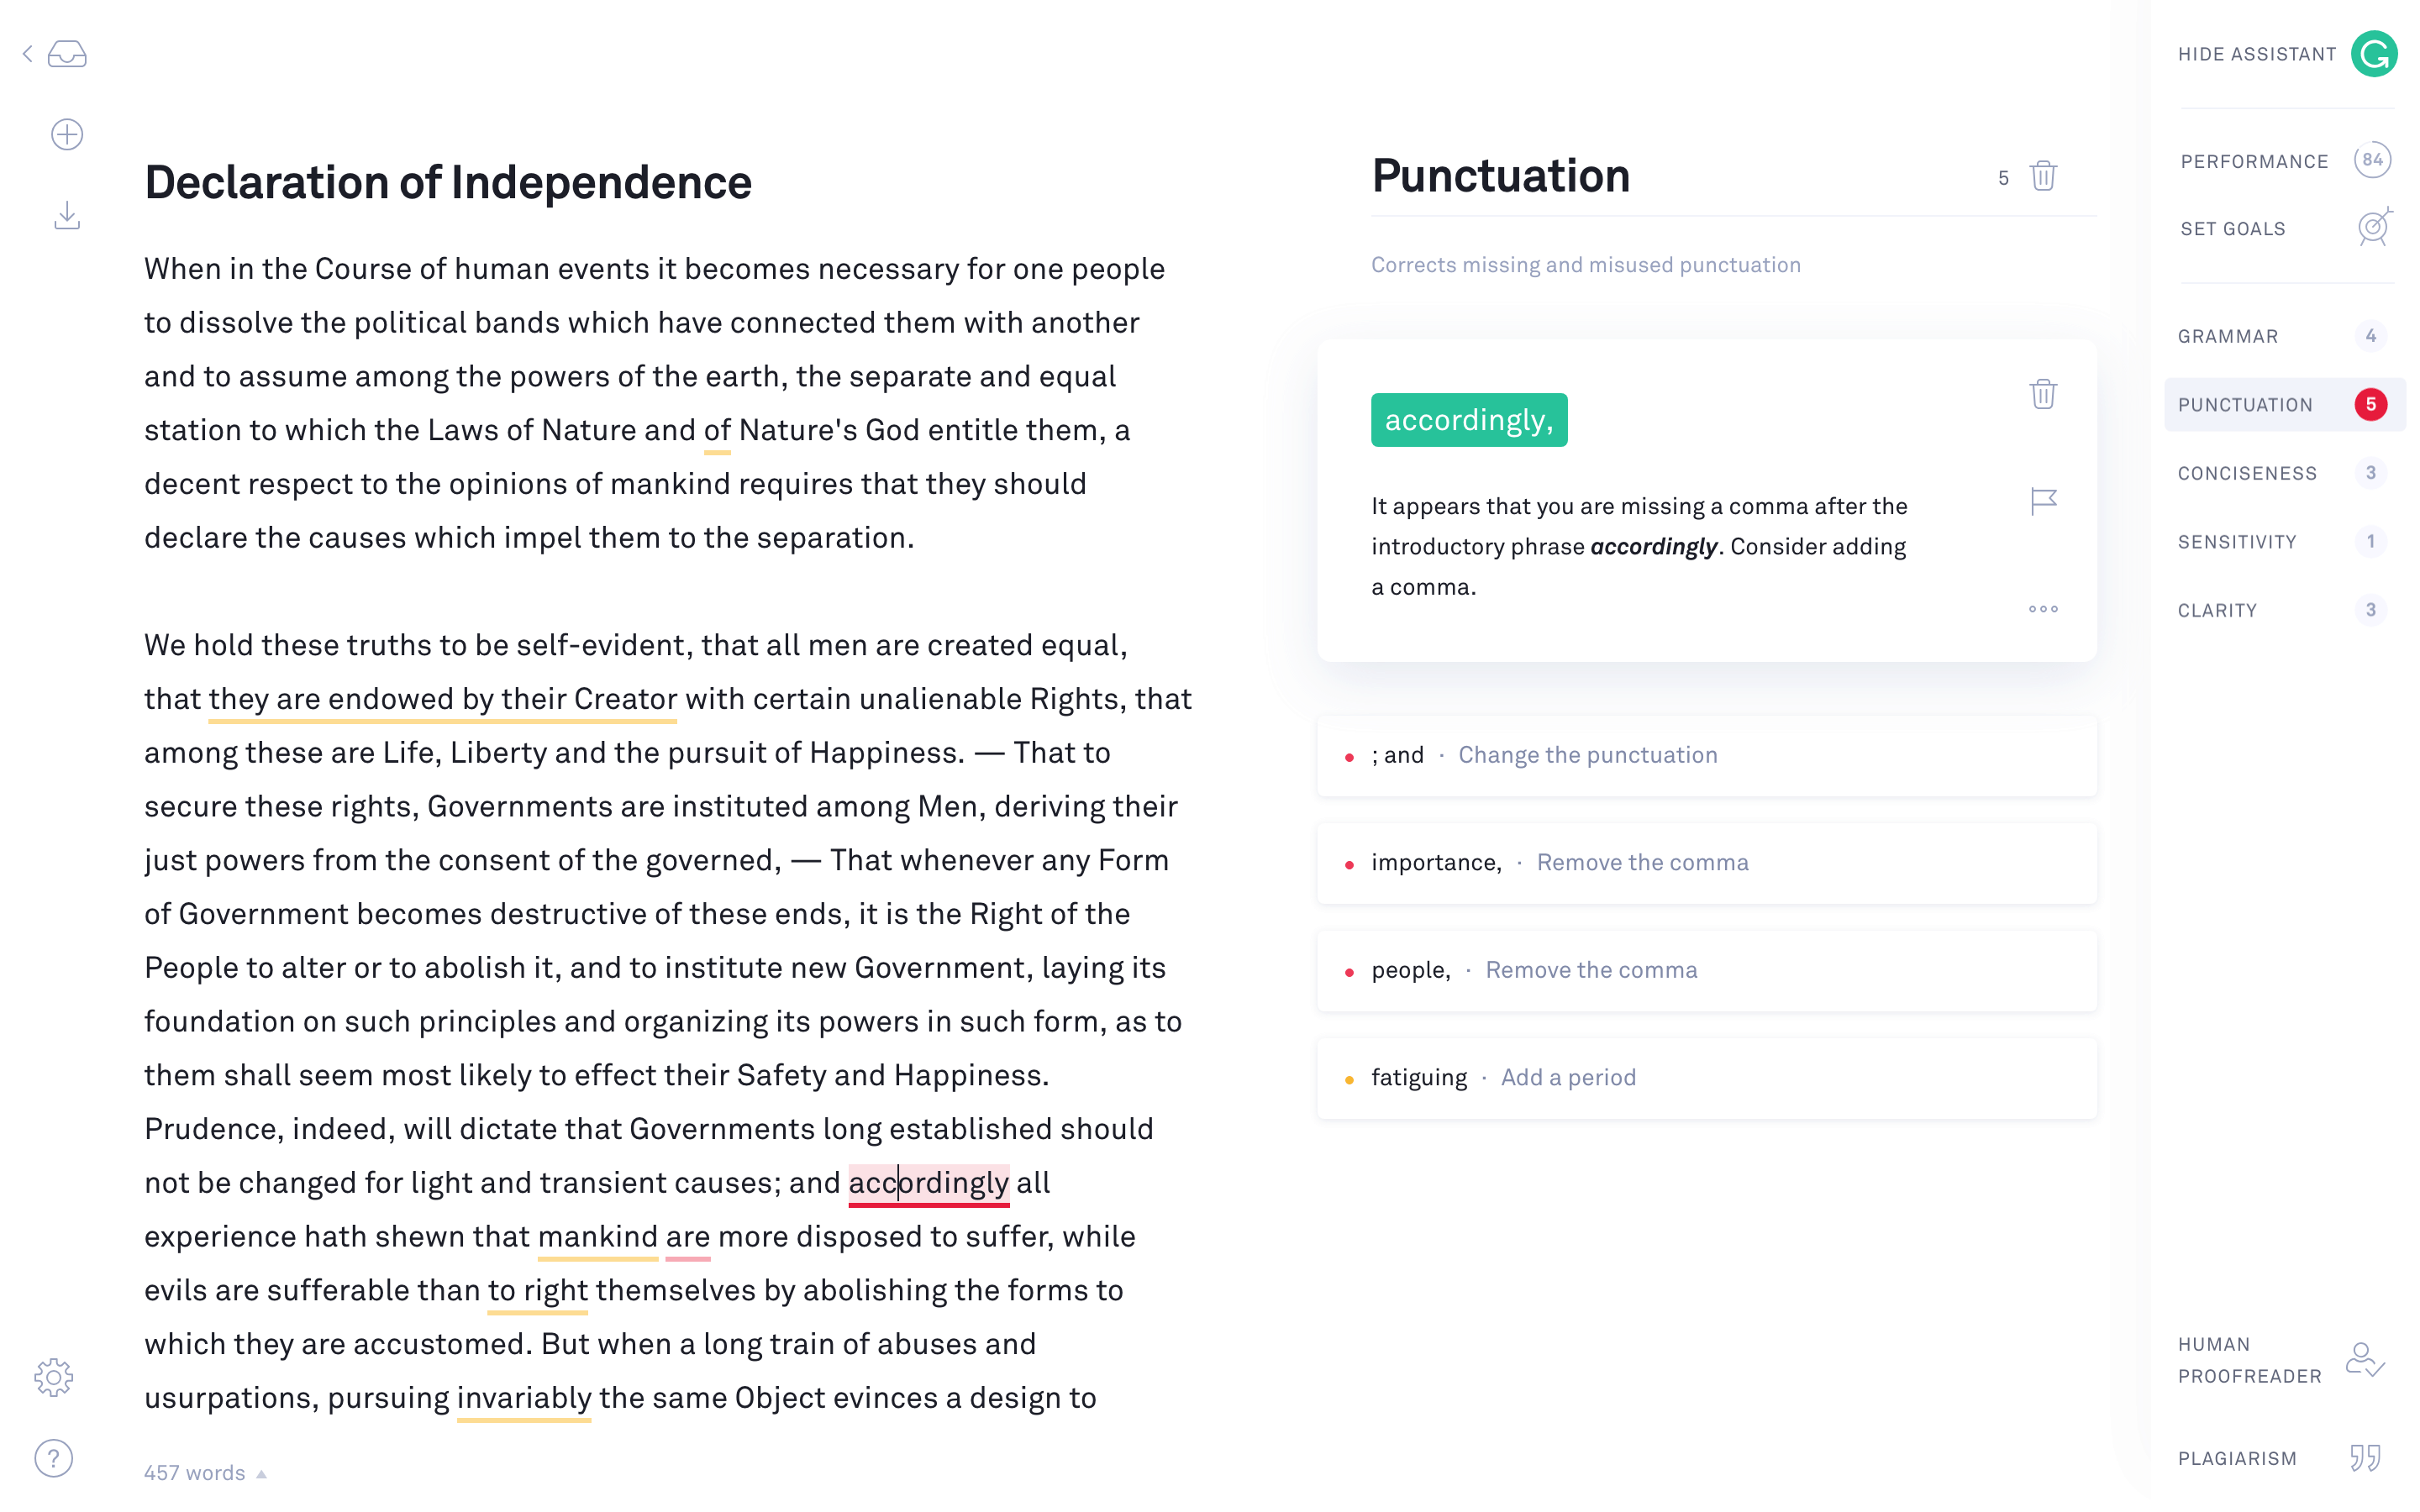
Task: Click Remove the comma for people
Action: click(1589, 969)
